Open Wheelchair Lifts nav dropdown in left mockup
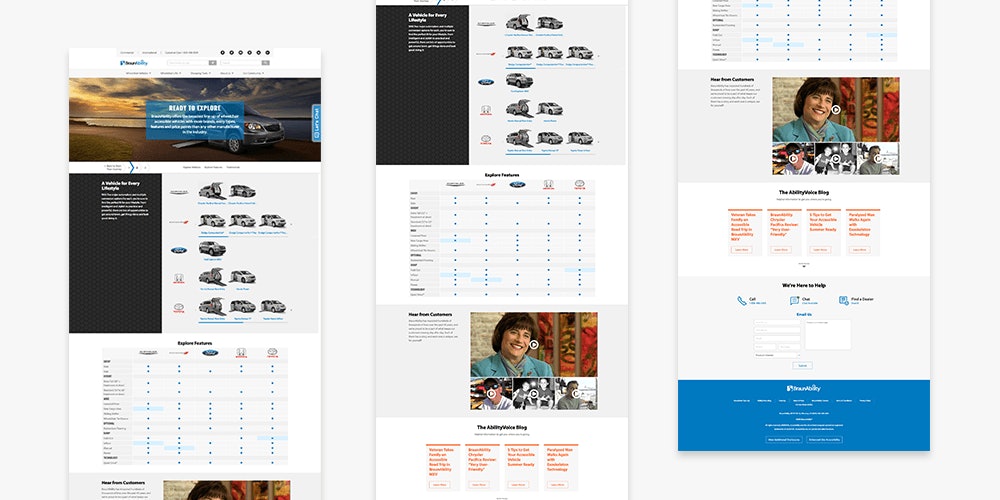 pos(171,73)
